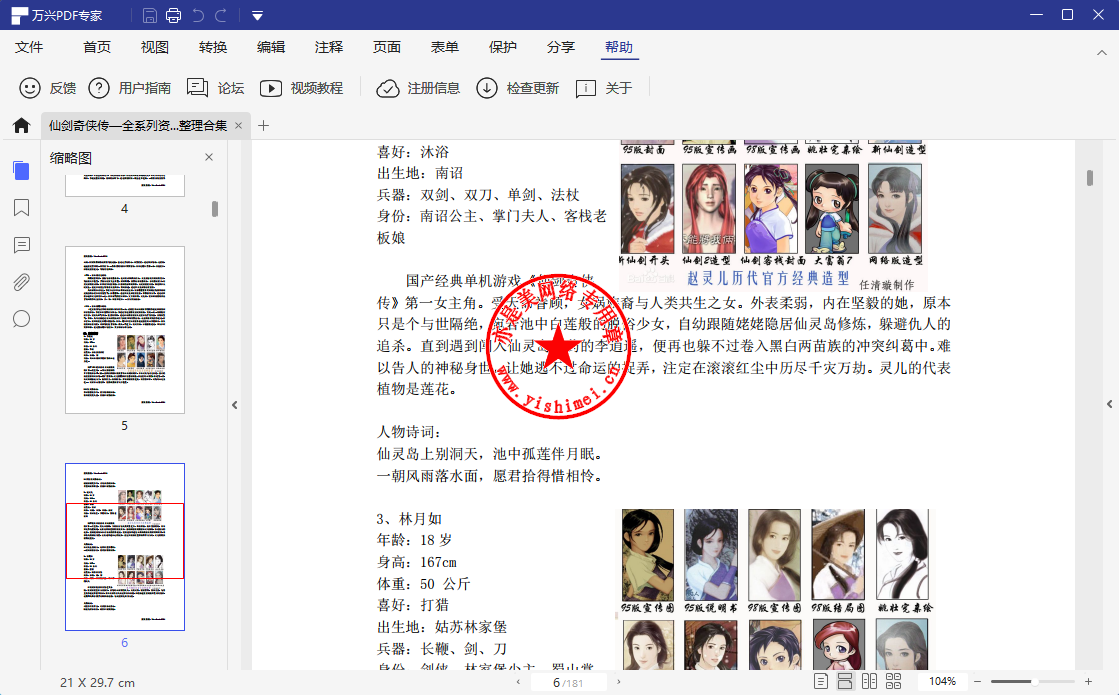Click the 反馈 feedback button
This screenshot has width=1119, height=695.
[x=48, y=88]
